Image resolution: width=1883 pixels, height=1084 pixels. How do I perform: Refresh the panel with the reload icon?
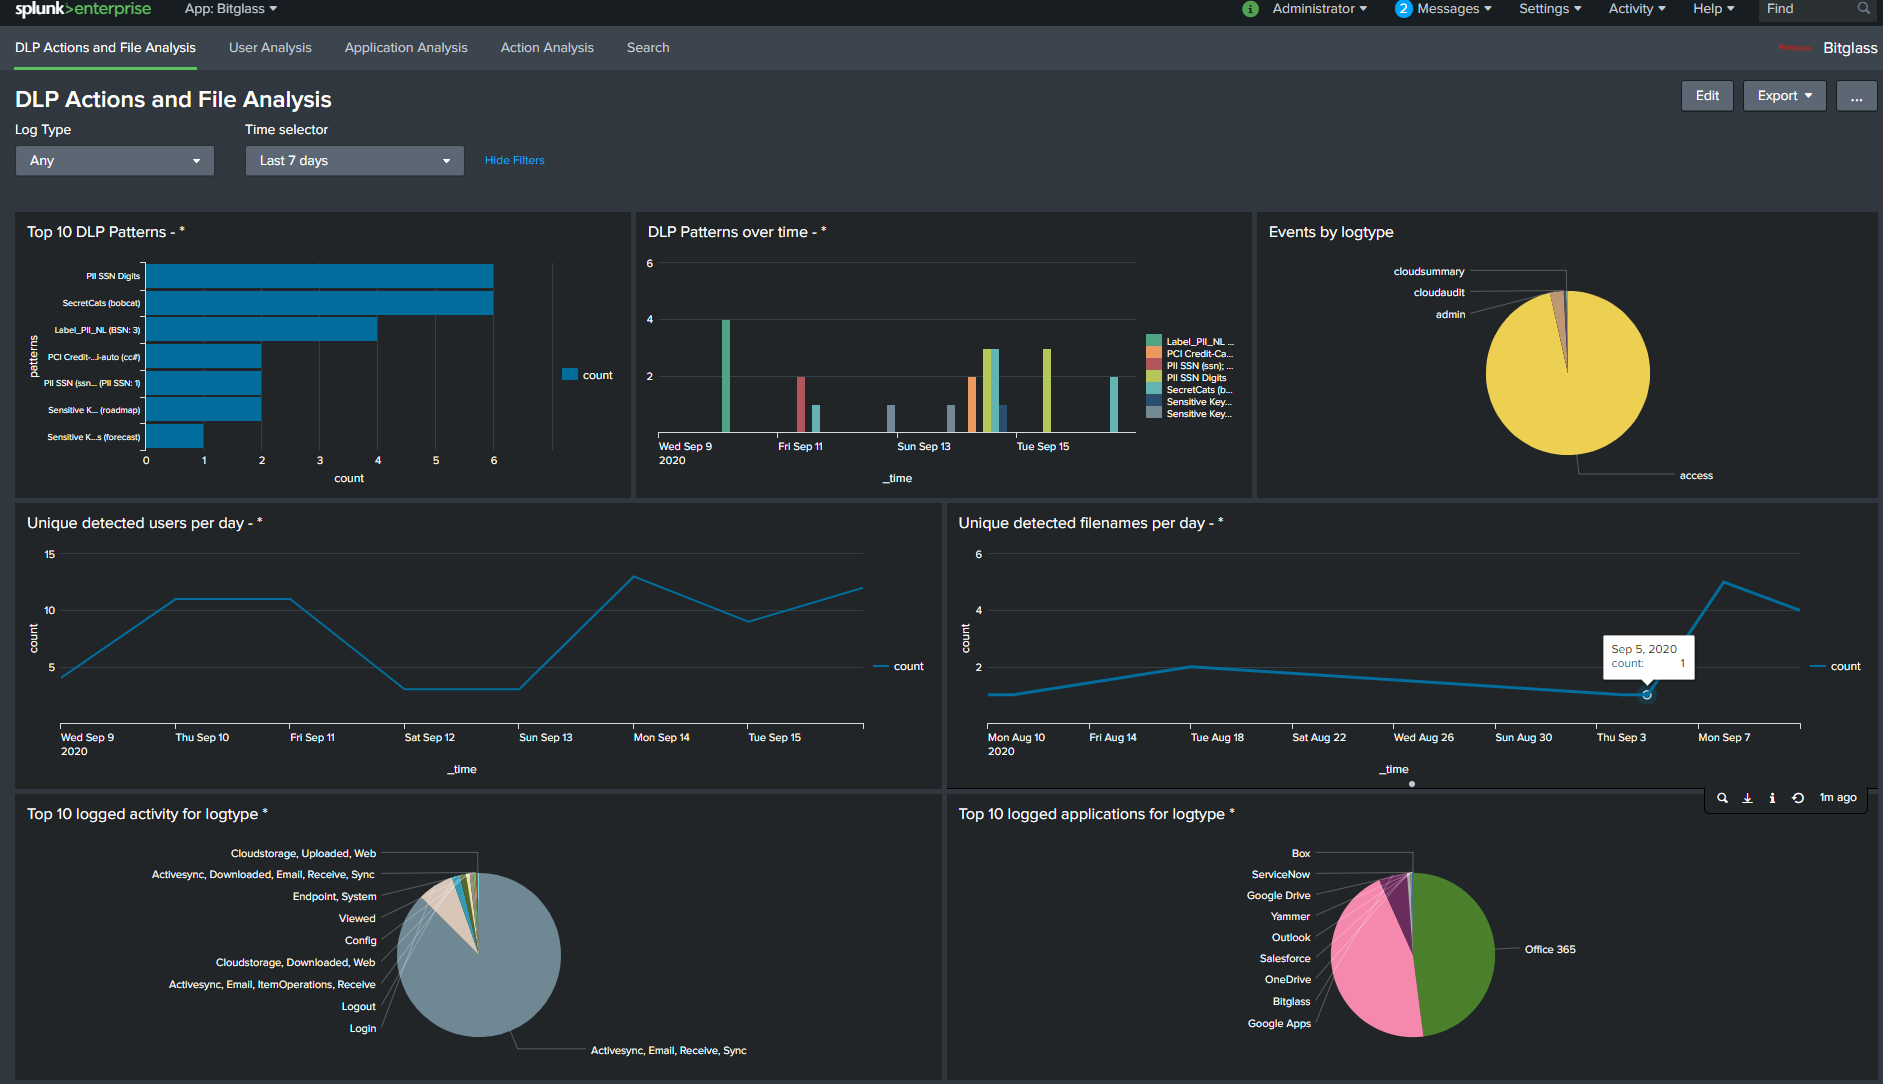(x=1798, y=797)
